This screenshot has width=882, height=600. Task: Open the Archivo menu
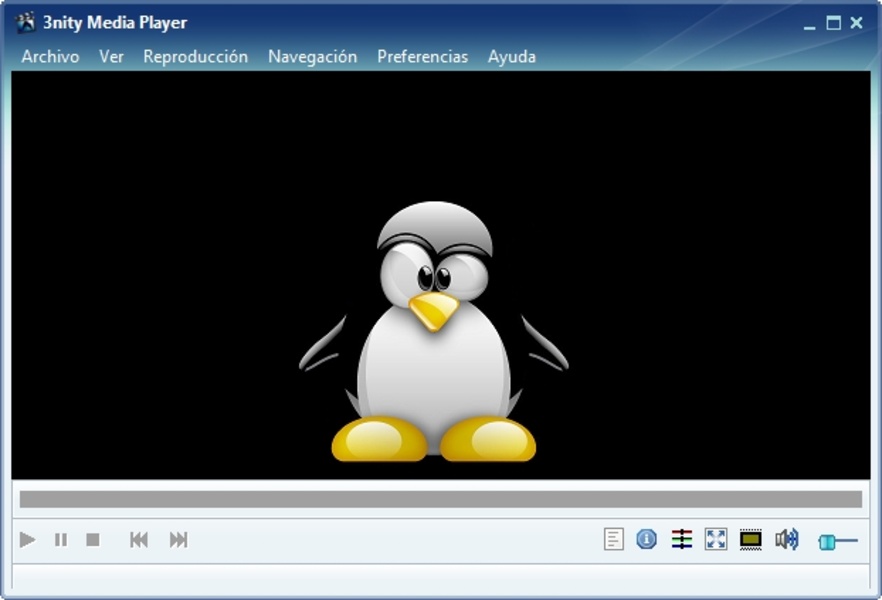(50, 57)
